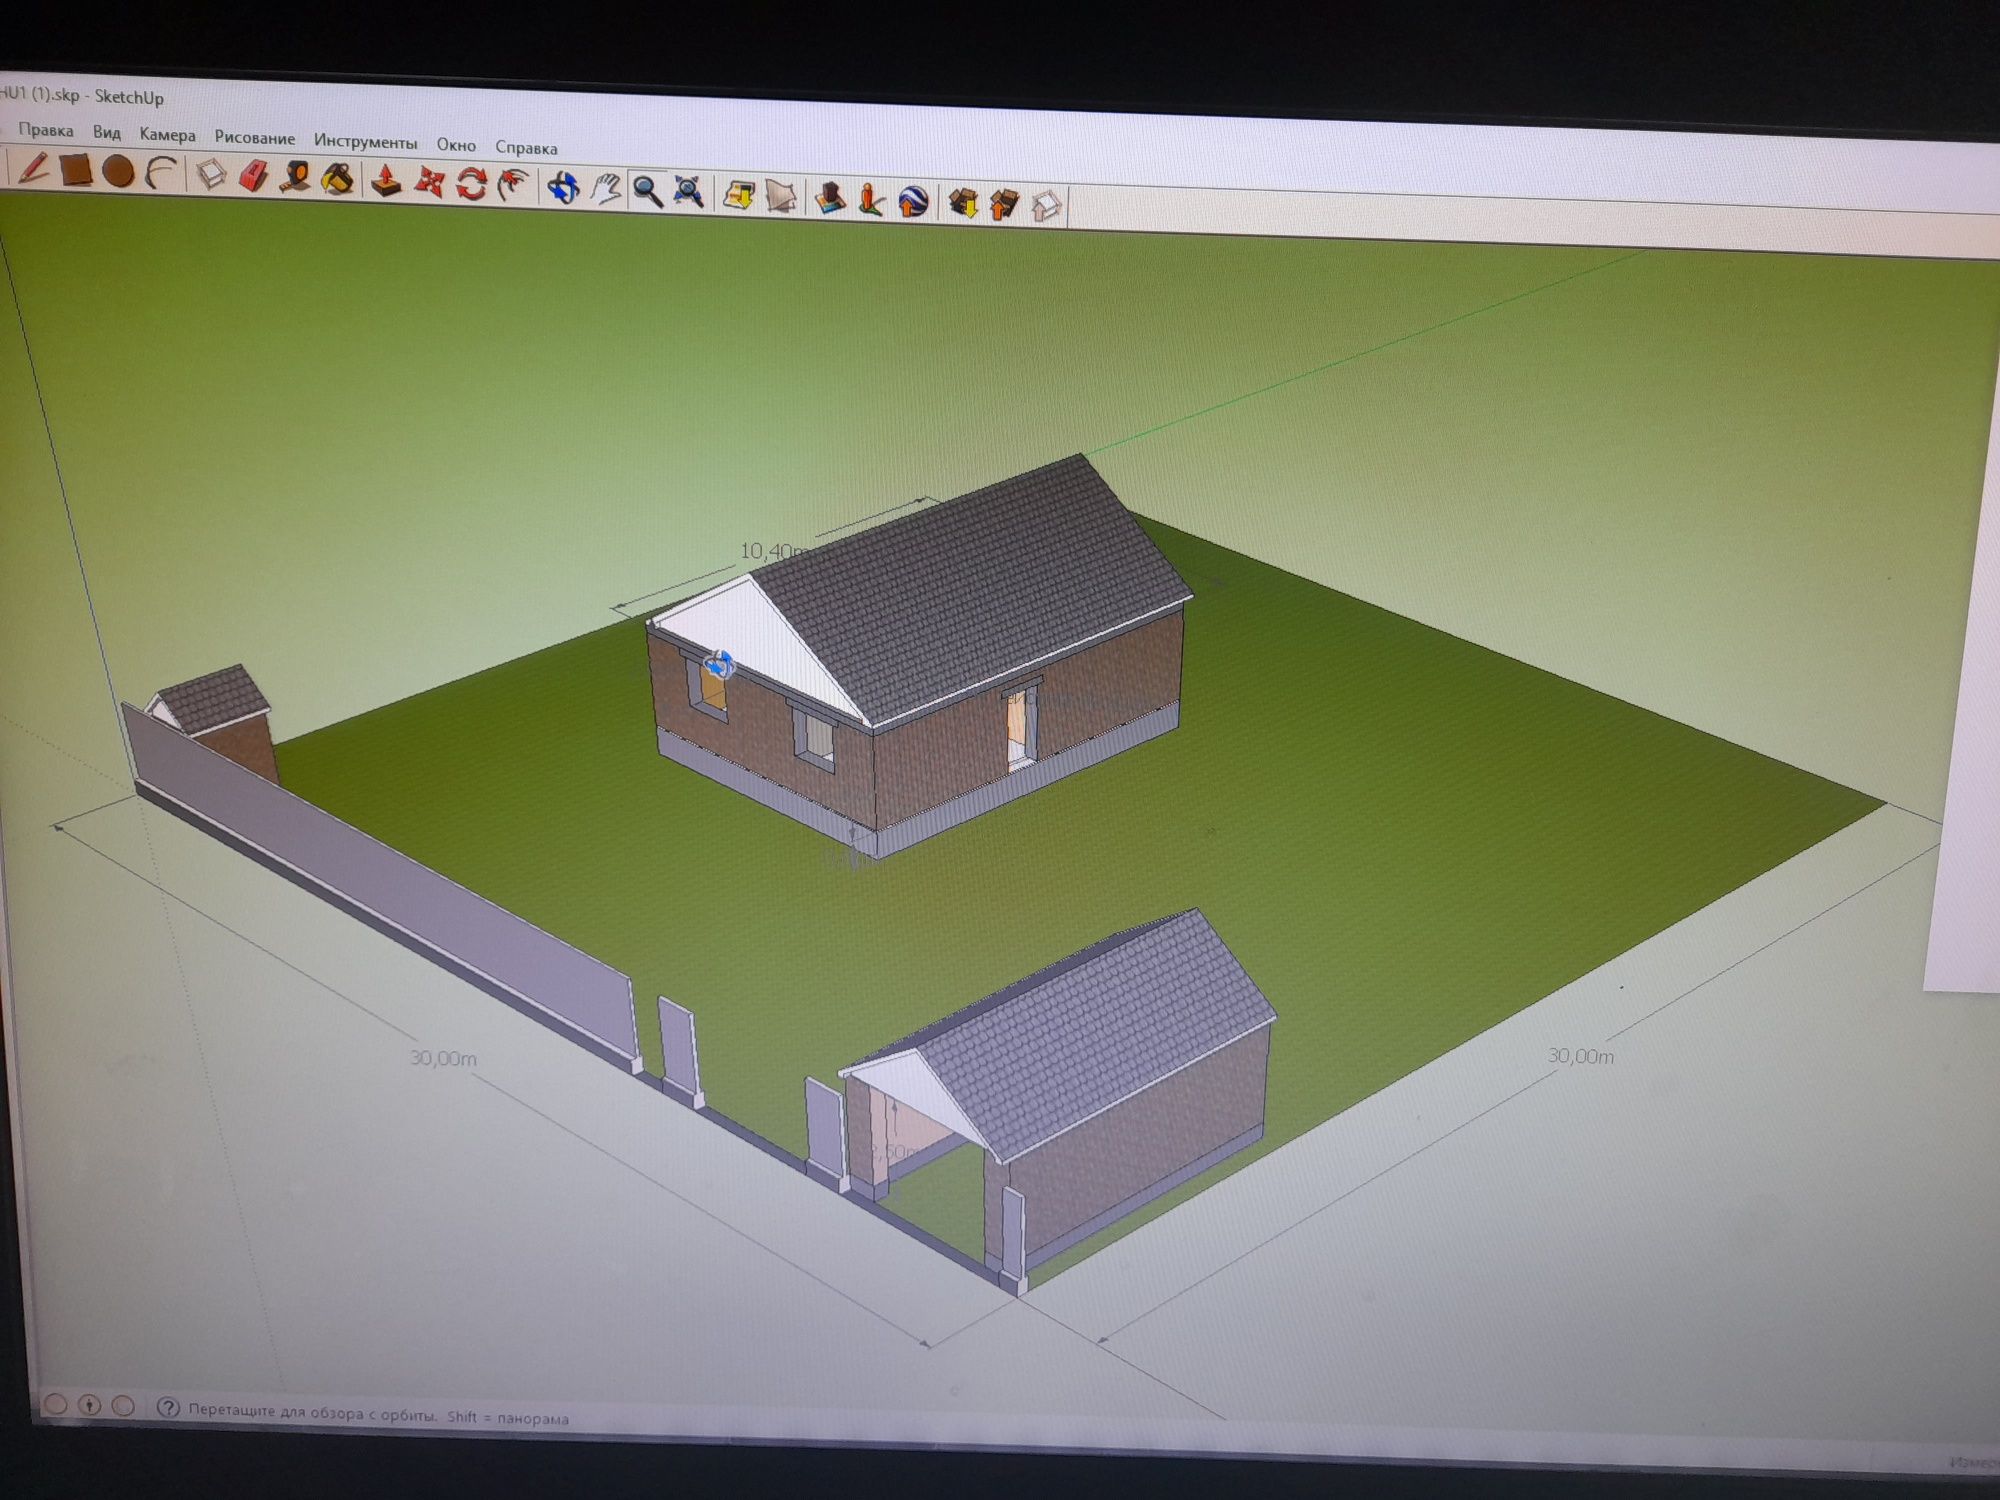Click the Get Models download icon
The image size is (2000, 1500).
(962, 203)
